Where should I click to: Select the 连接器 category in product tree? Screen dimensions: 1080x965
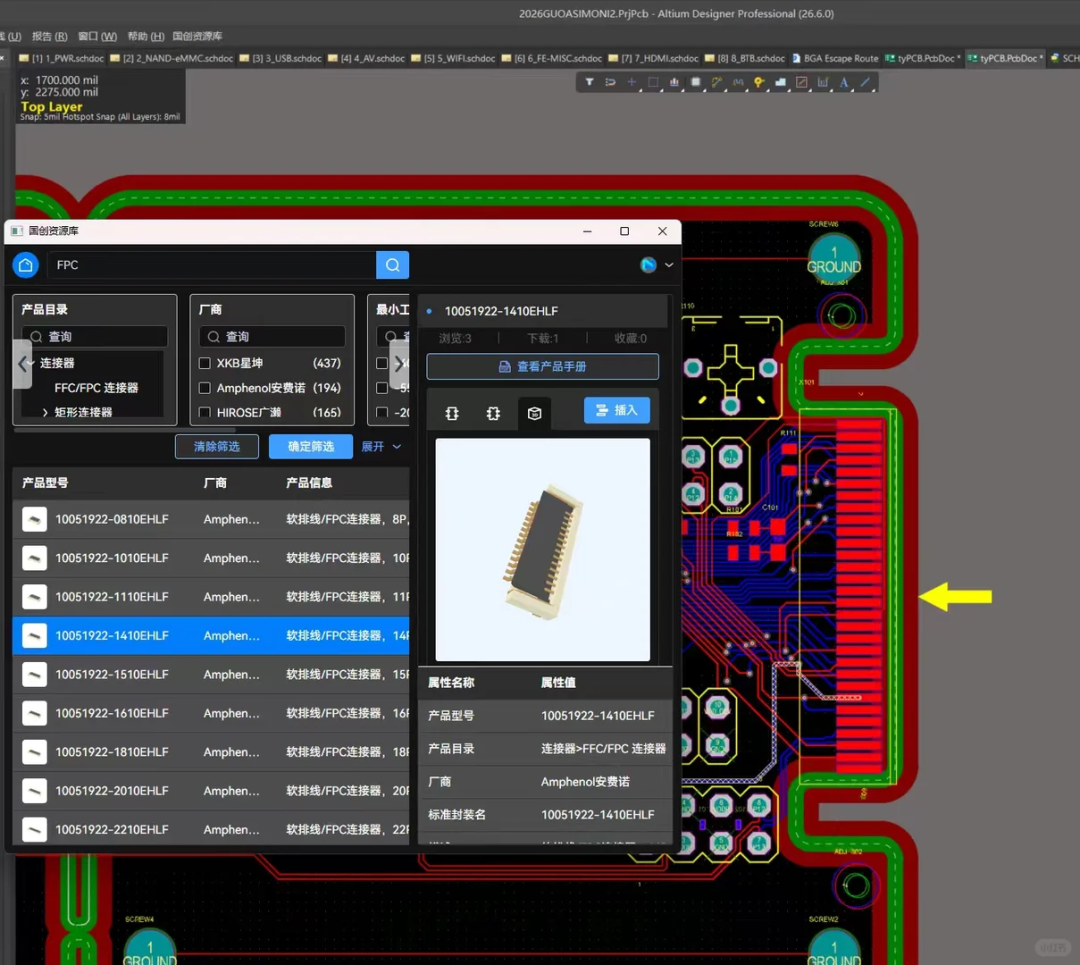(x=57, y=363)
